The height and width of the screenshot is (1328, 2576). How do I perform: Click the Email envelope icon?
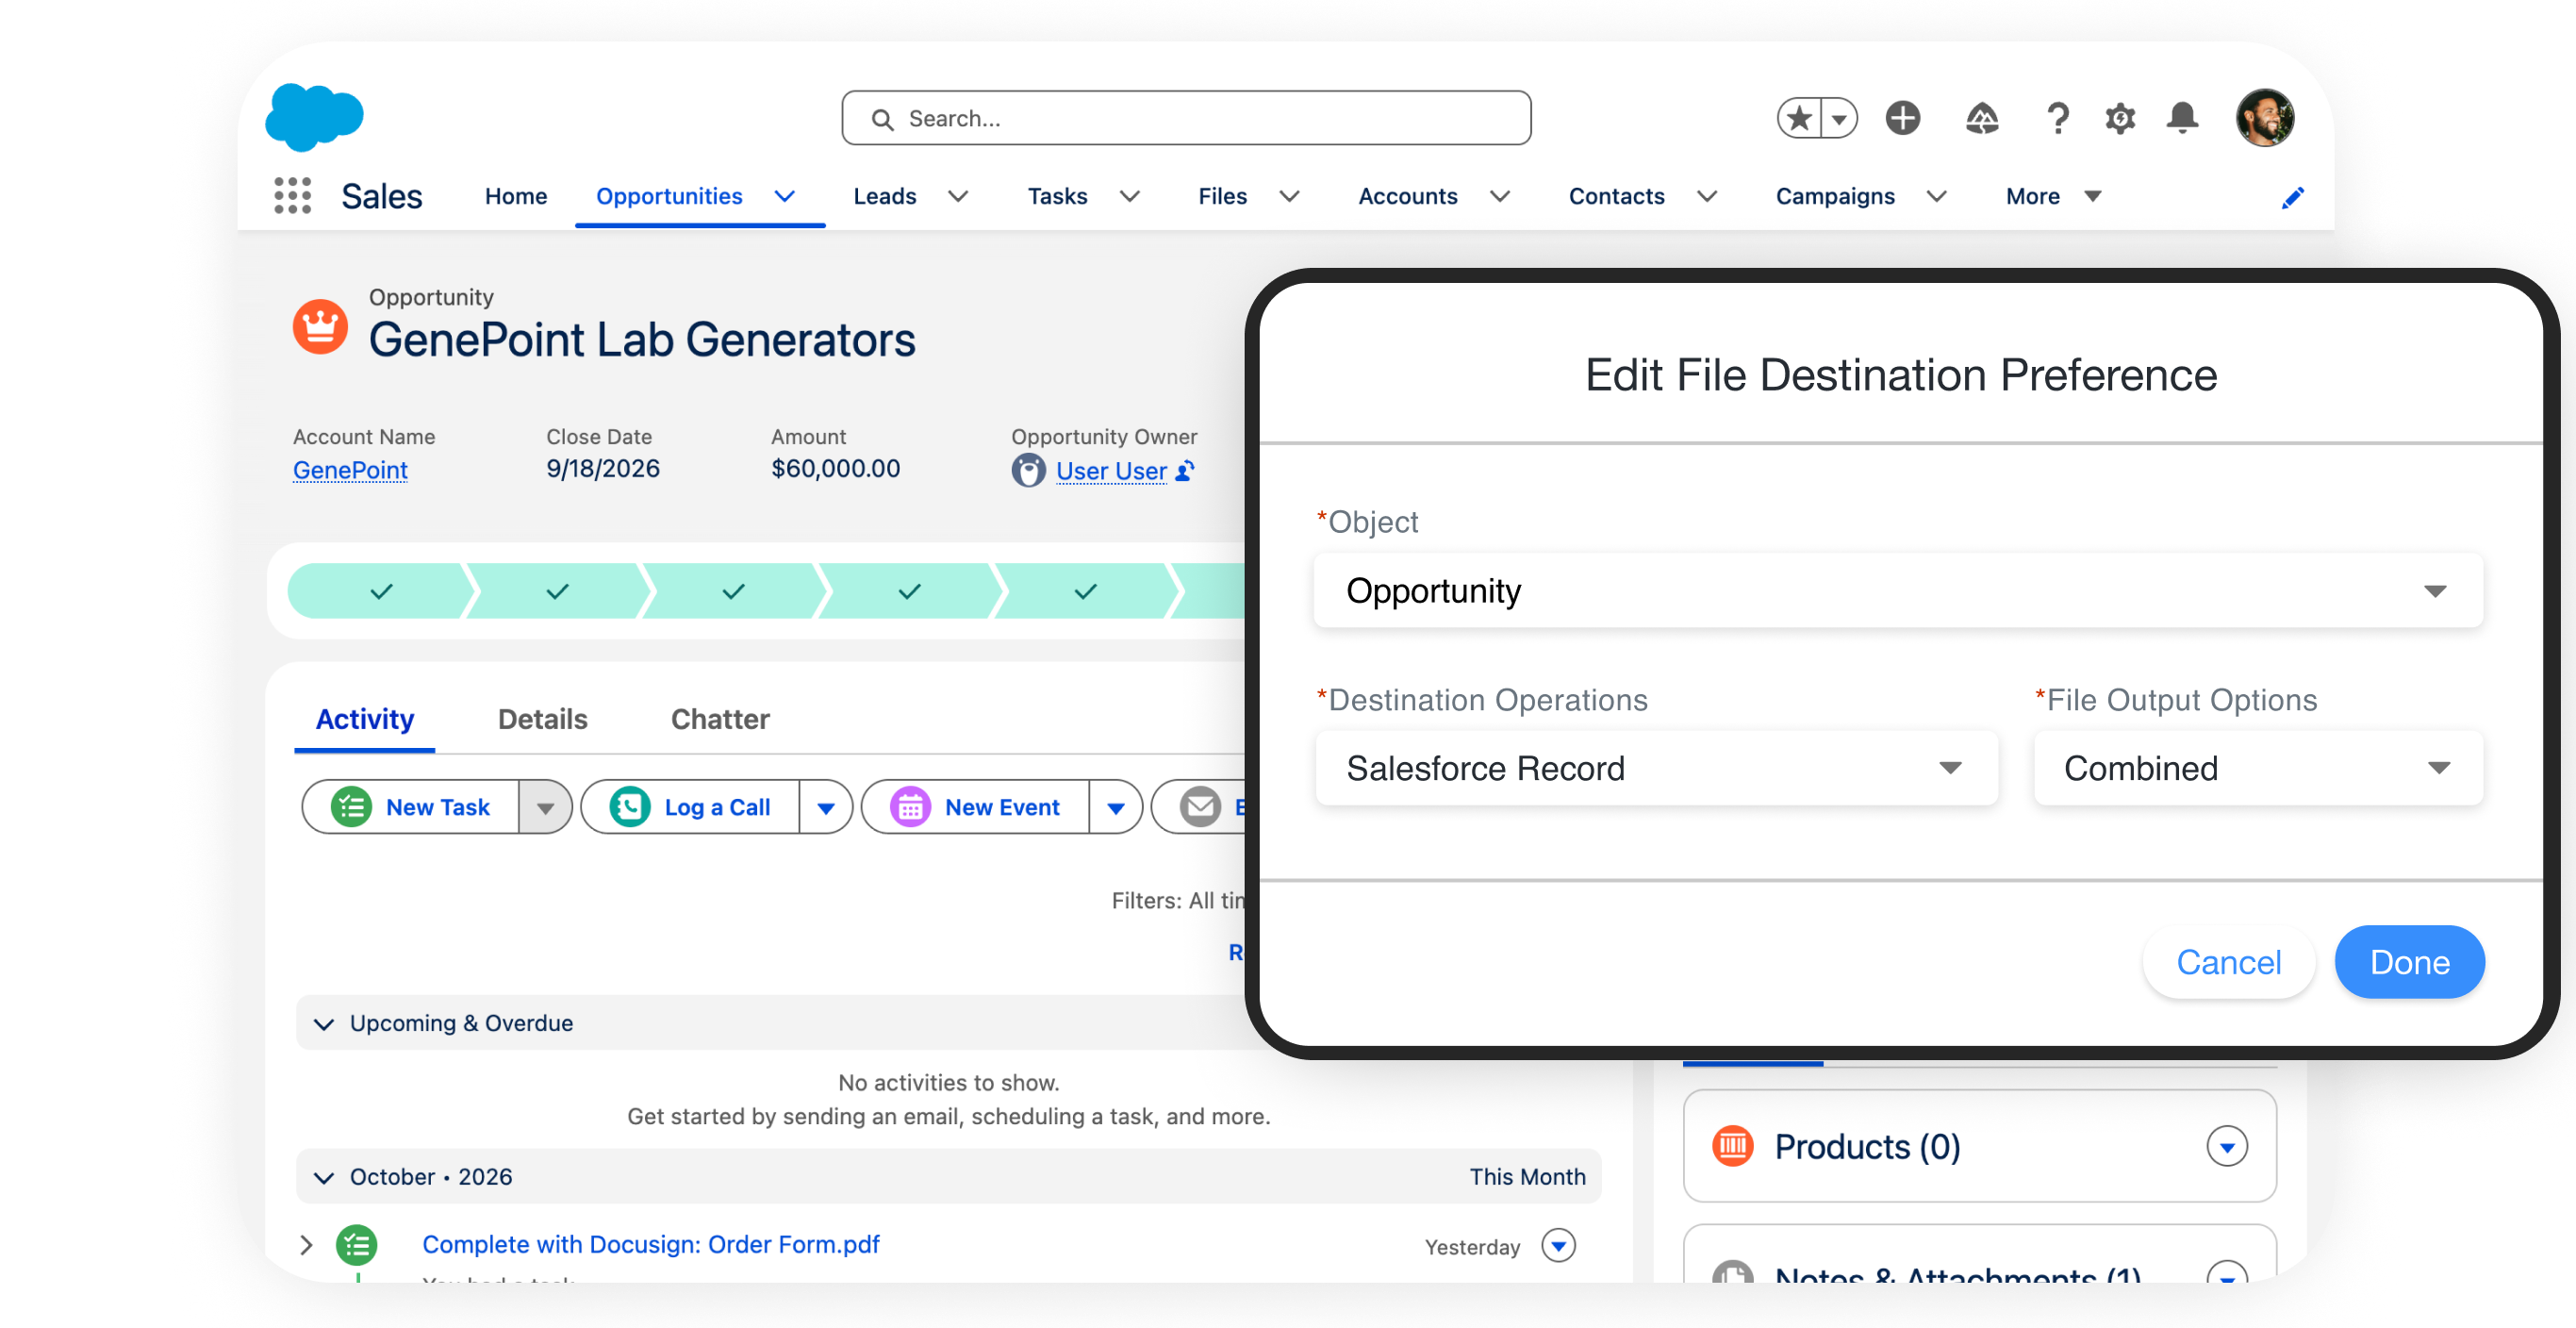(1200, 807)
